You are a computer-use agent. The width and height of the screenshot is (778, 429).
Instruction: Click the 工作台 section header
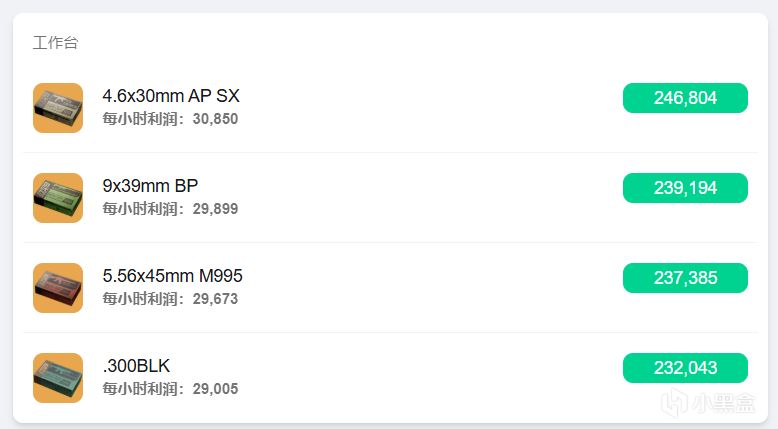tap(56, 43)
